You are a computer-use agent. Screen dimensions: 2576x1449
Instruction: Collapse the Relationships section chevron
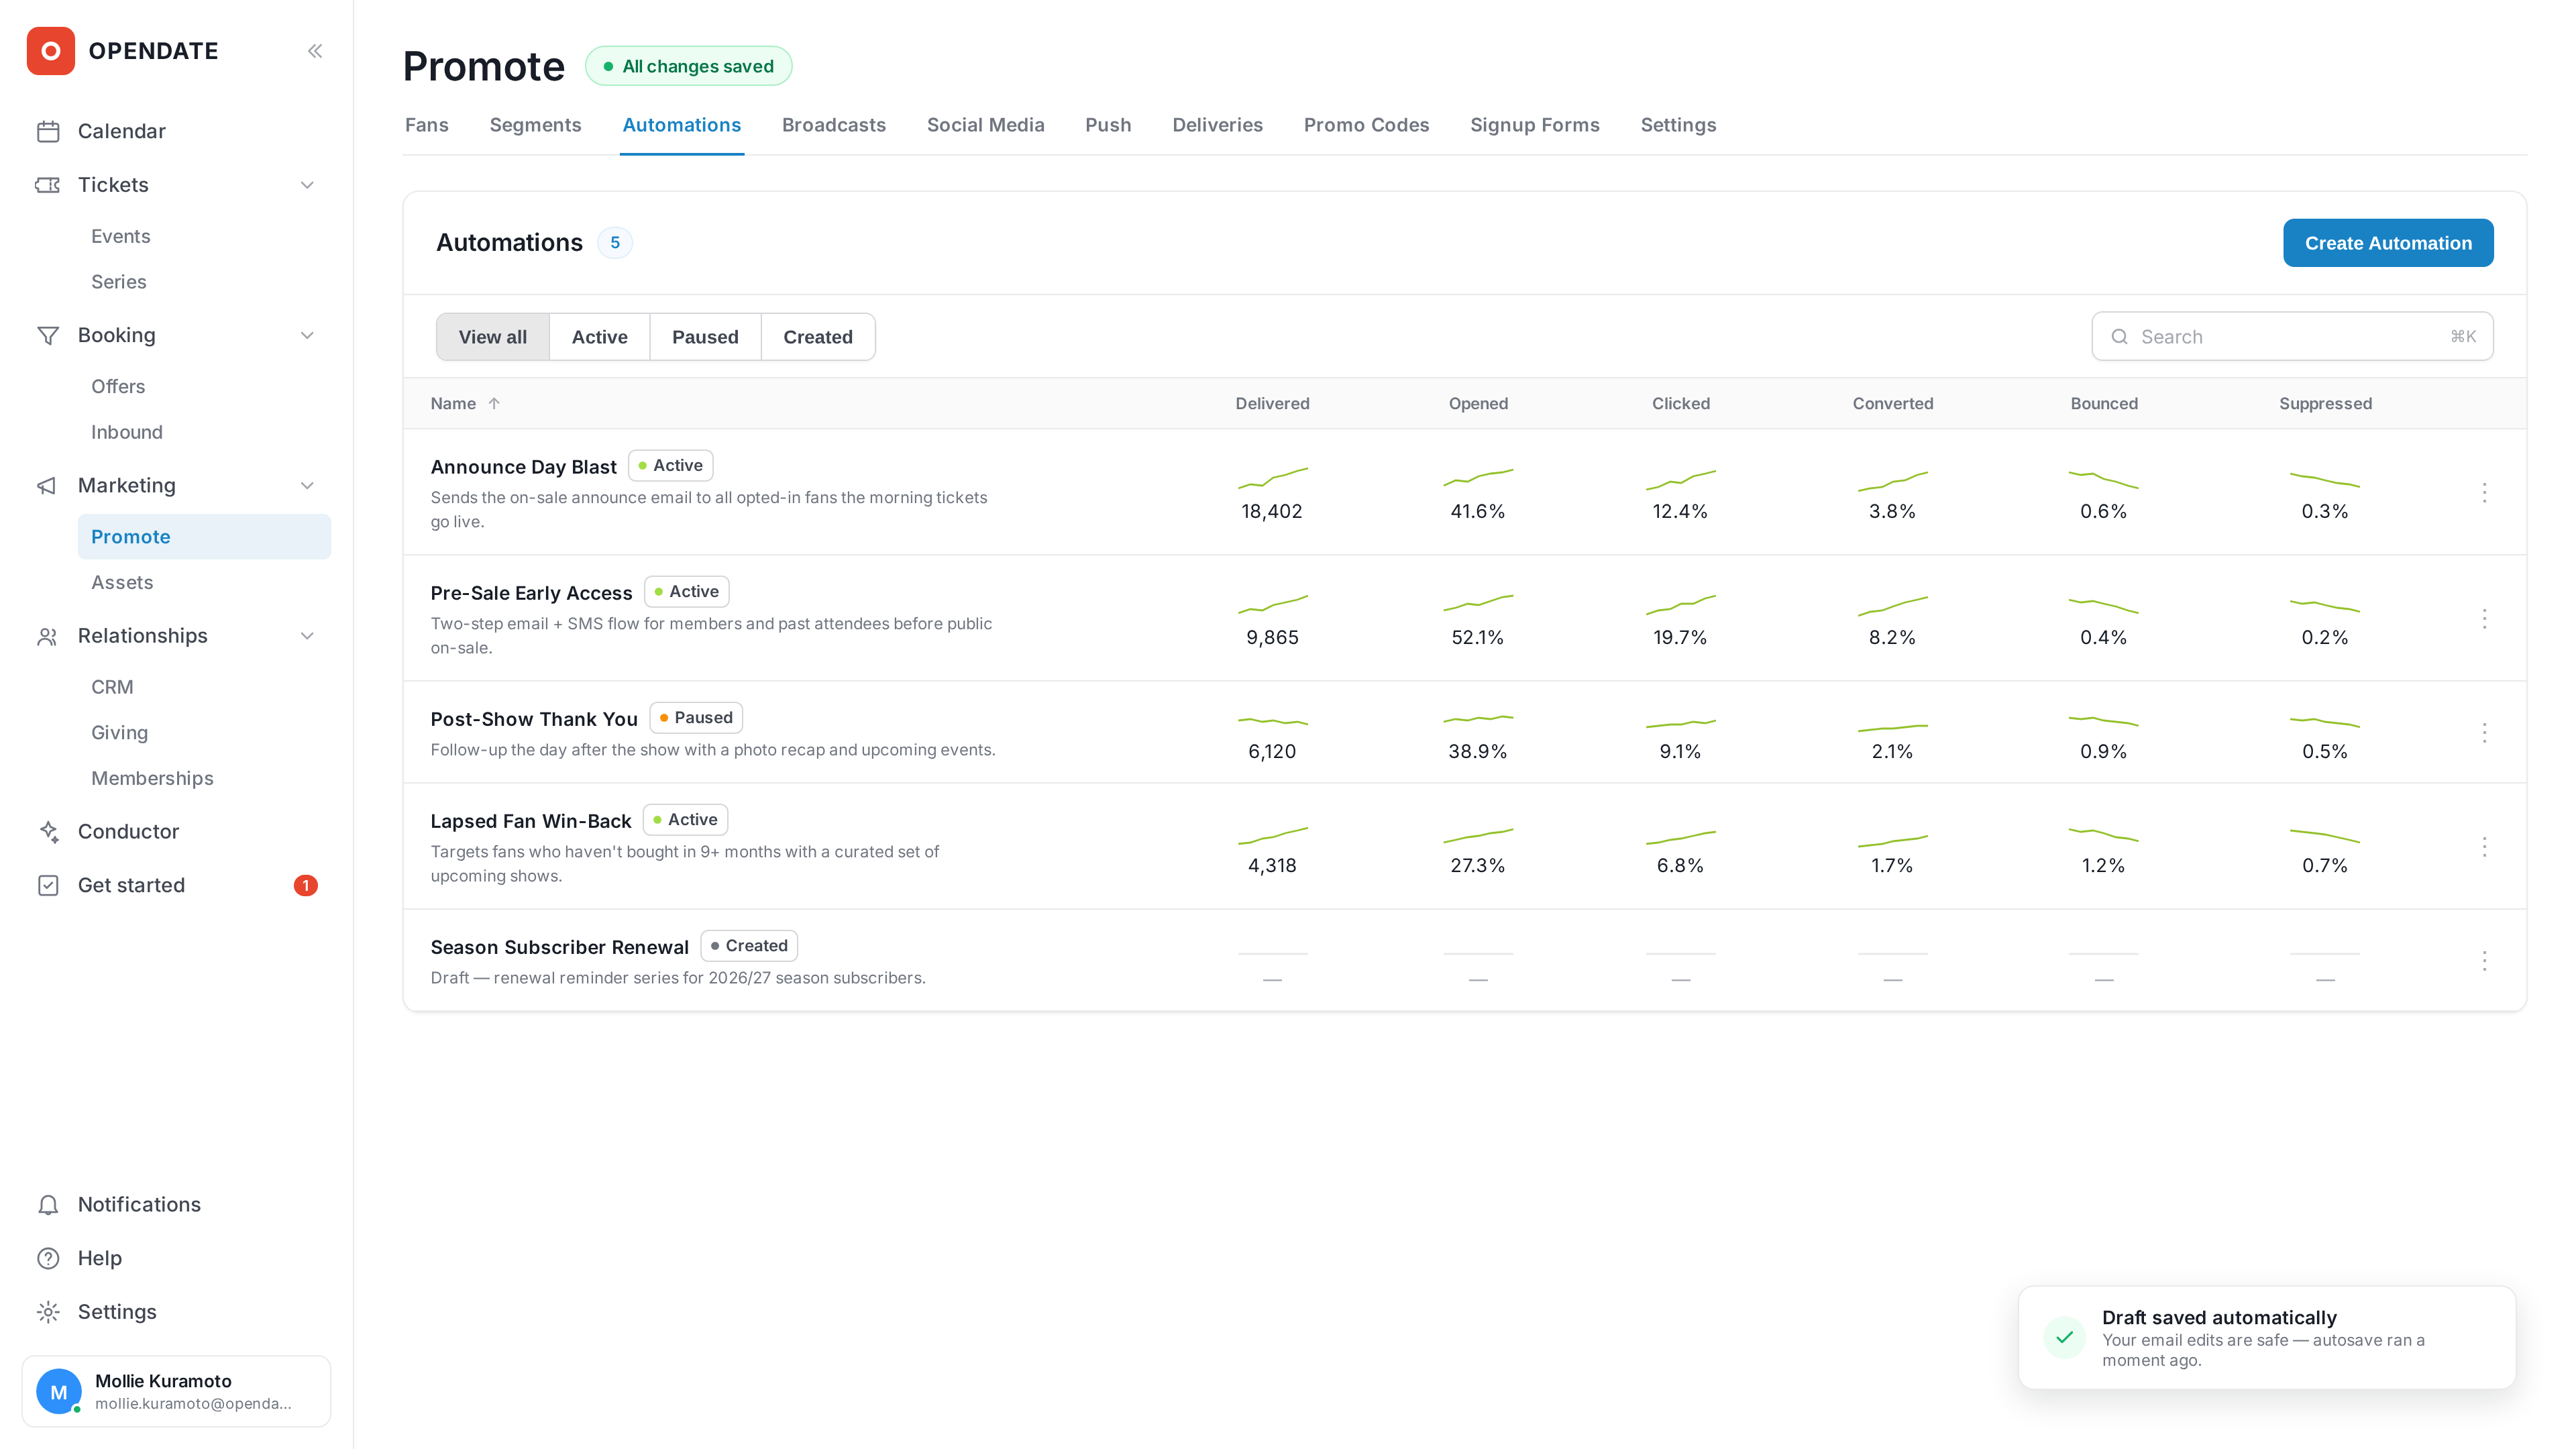[307, 636]
